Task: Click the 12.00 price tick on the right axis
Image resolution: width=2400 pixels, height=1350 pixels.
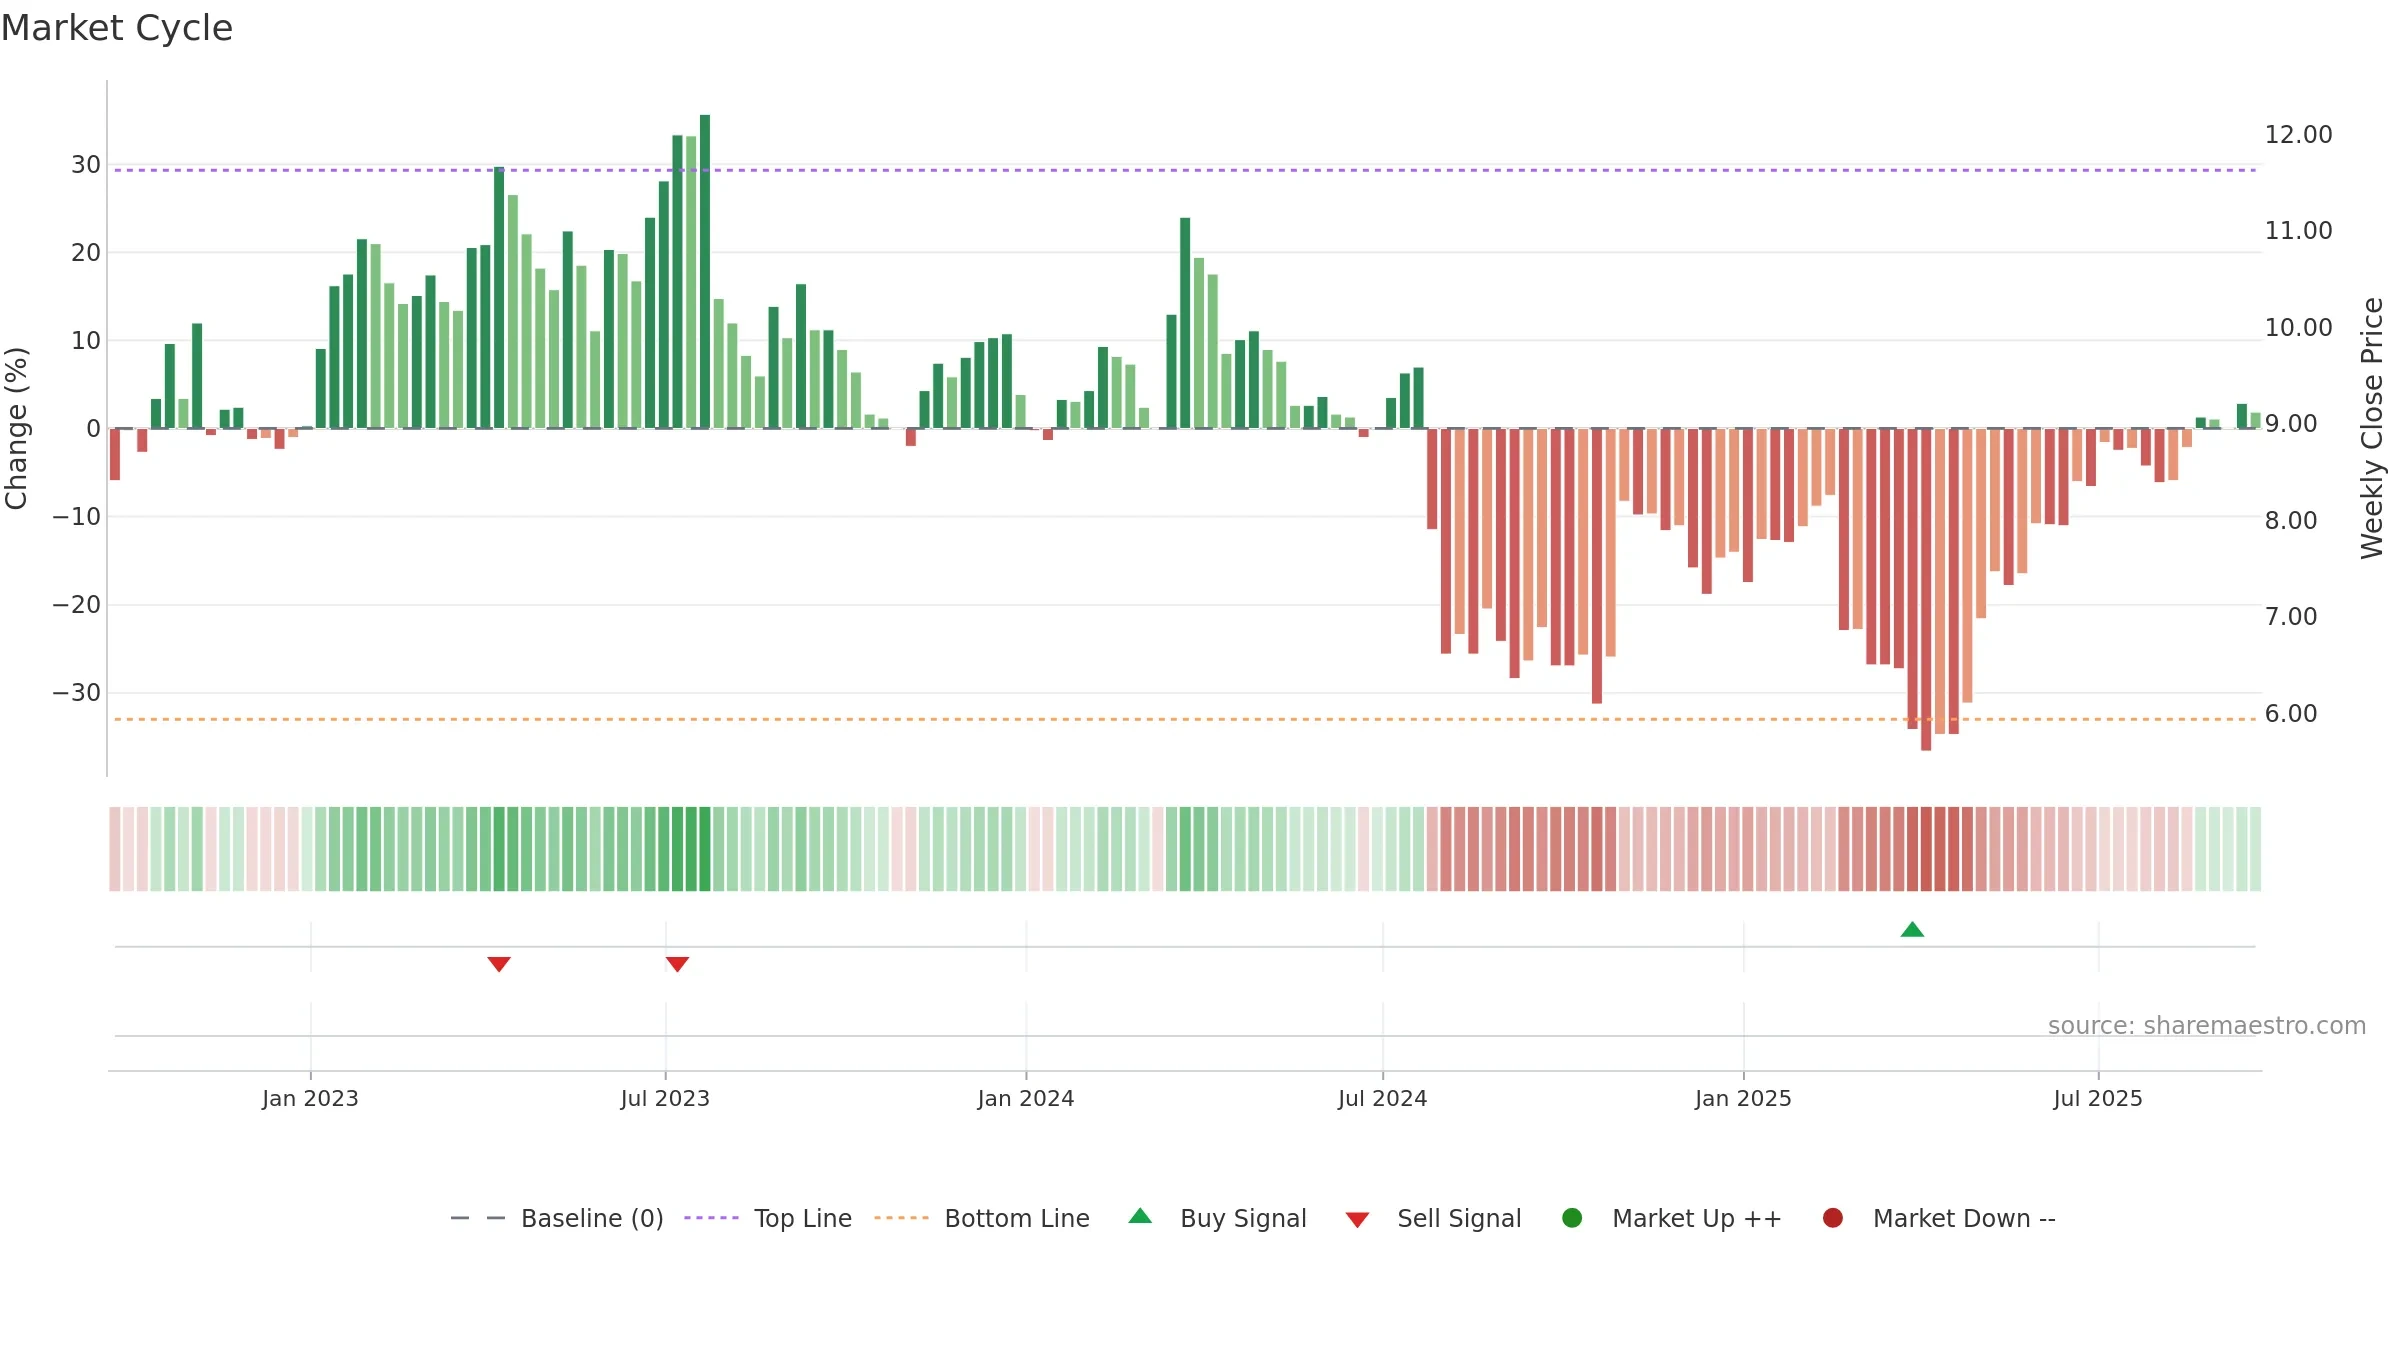Action: pos(2298,134)
